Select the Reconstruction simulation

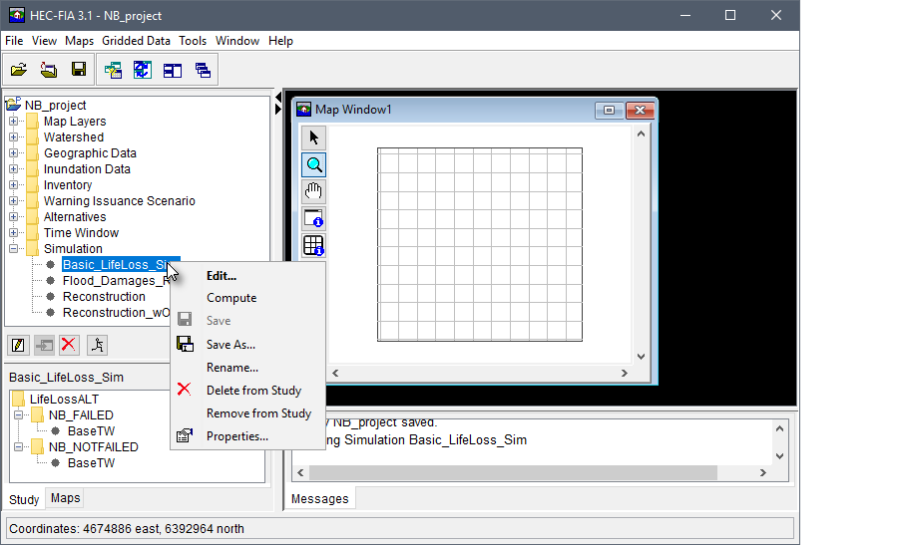104,297
